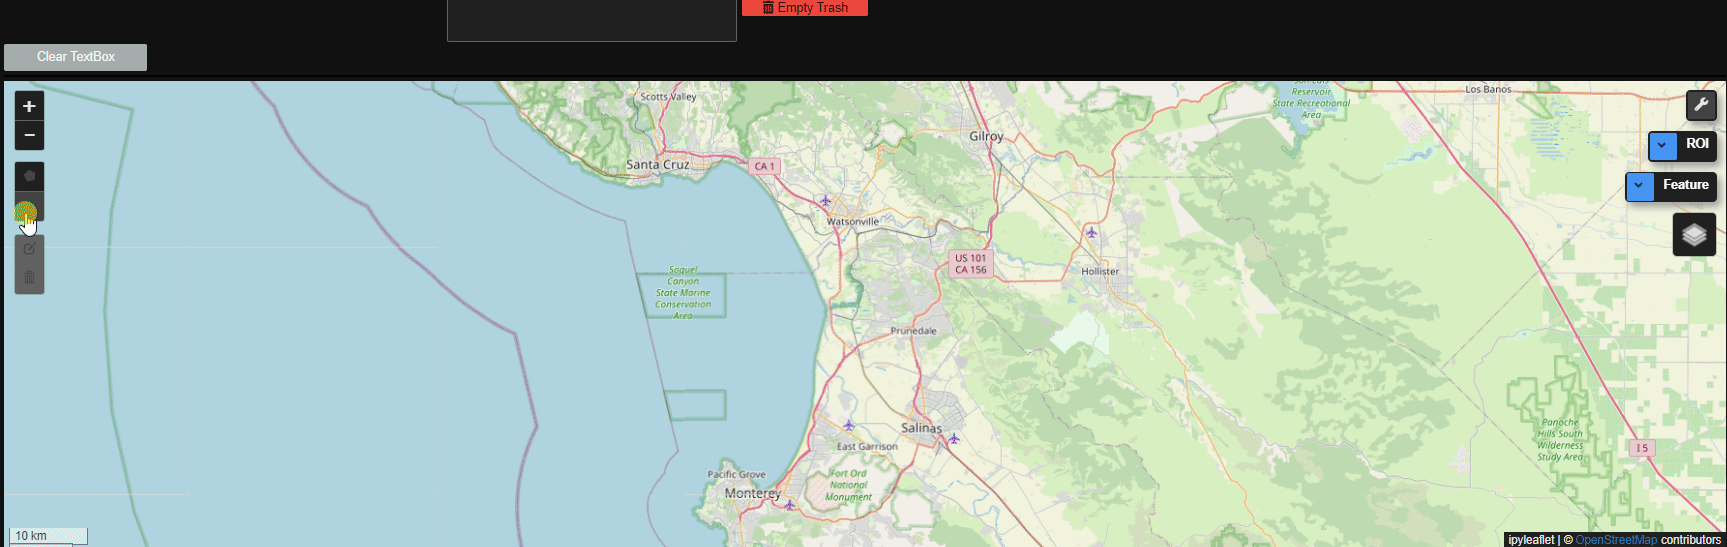The width and height of the screenshot is (1727, 547).
Task: Click the 10 km scale bar
Action: (x=48, y=536)
